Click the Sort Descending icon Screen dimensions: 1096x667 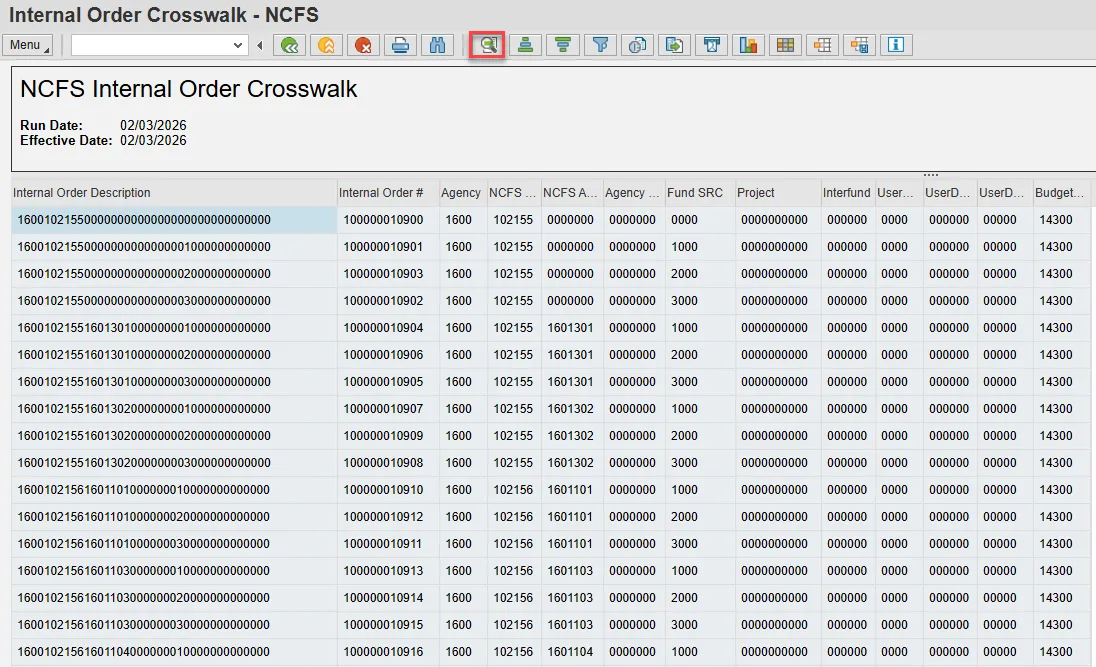pos(563,45)
